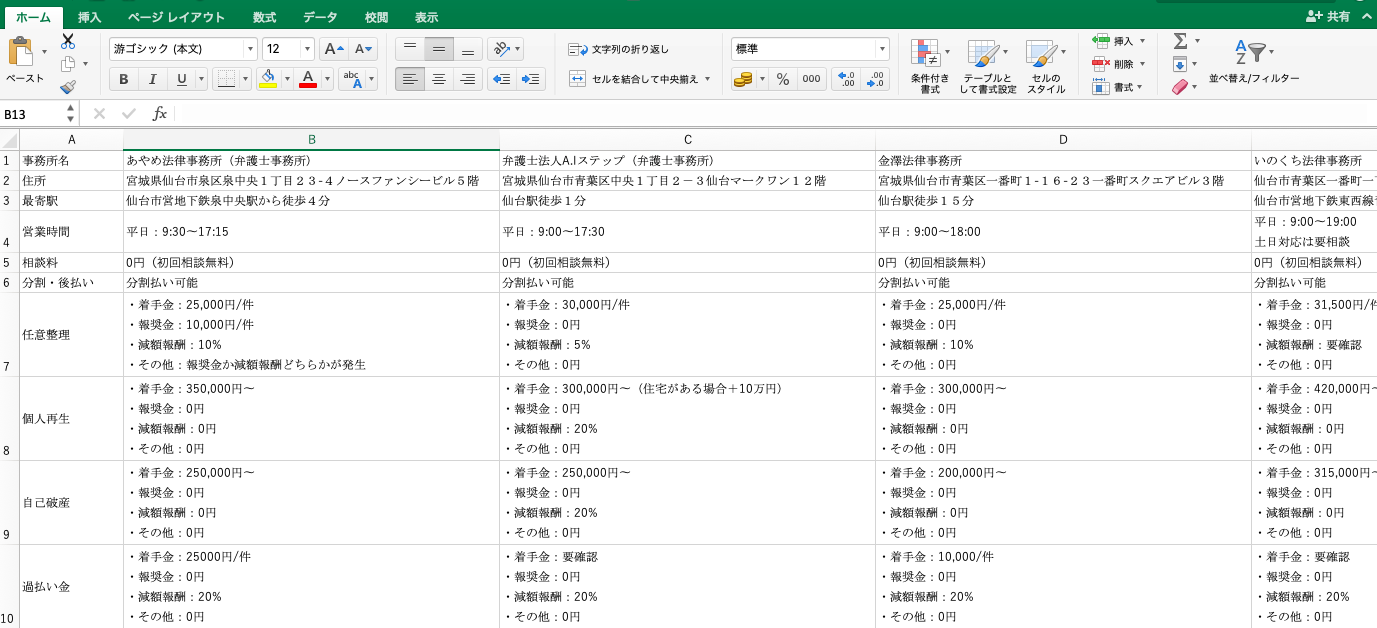Viewport: 1377px width, 628px height.
Task: Apply percent style format
Action: click(x=783, y=79)
